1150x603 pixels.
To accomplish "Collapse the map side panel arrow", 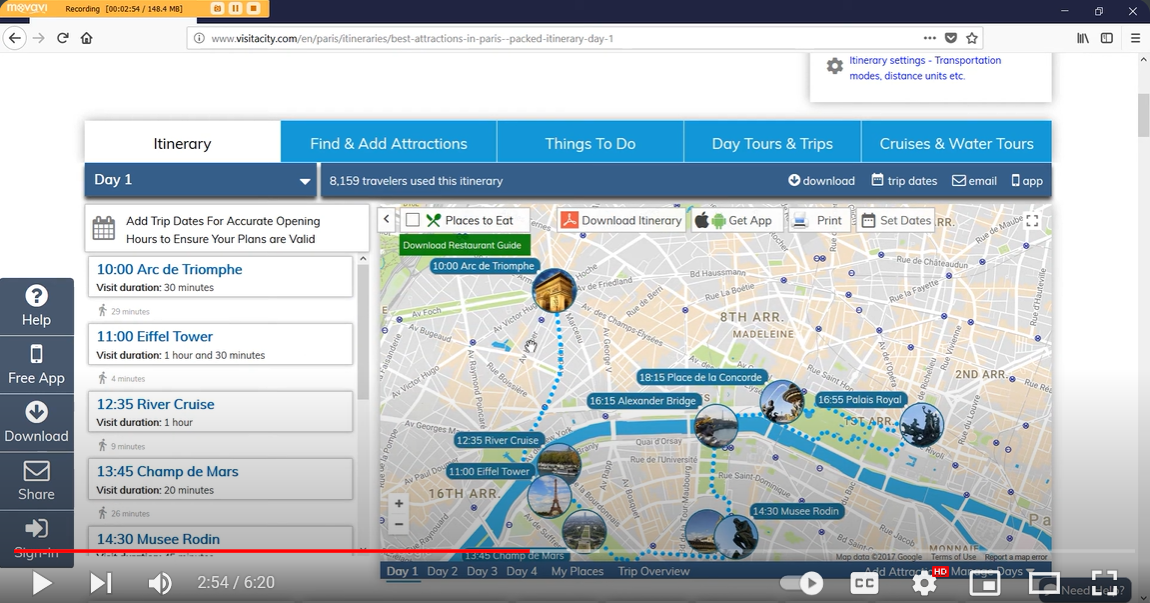I will tap(387, 220).
